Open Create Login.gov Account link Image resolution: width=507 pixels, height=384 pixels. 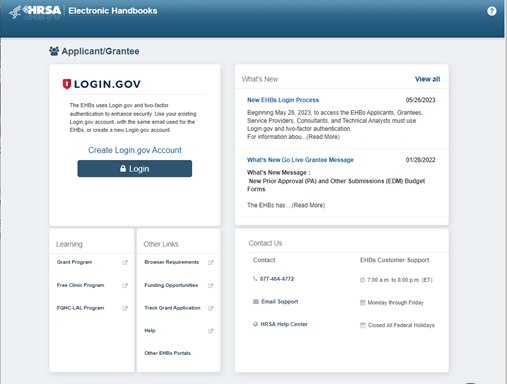tap(135, 150)
